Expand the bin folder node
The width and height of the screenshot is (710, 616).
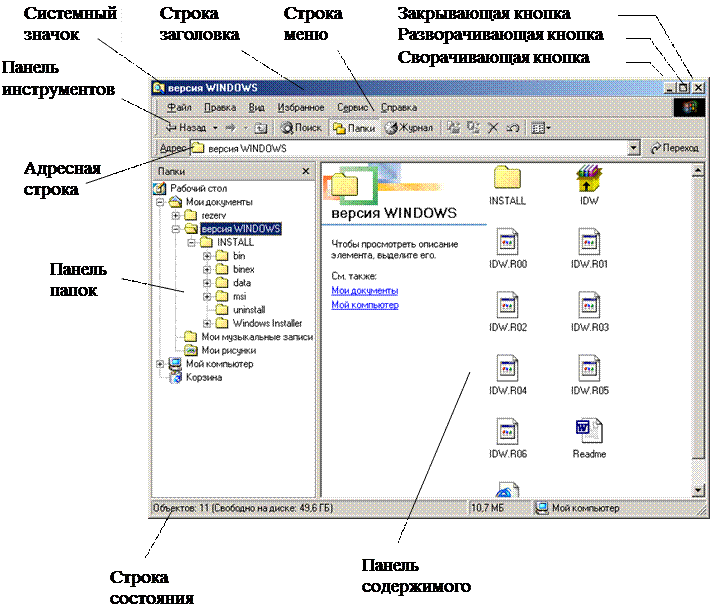point(207,256)
